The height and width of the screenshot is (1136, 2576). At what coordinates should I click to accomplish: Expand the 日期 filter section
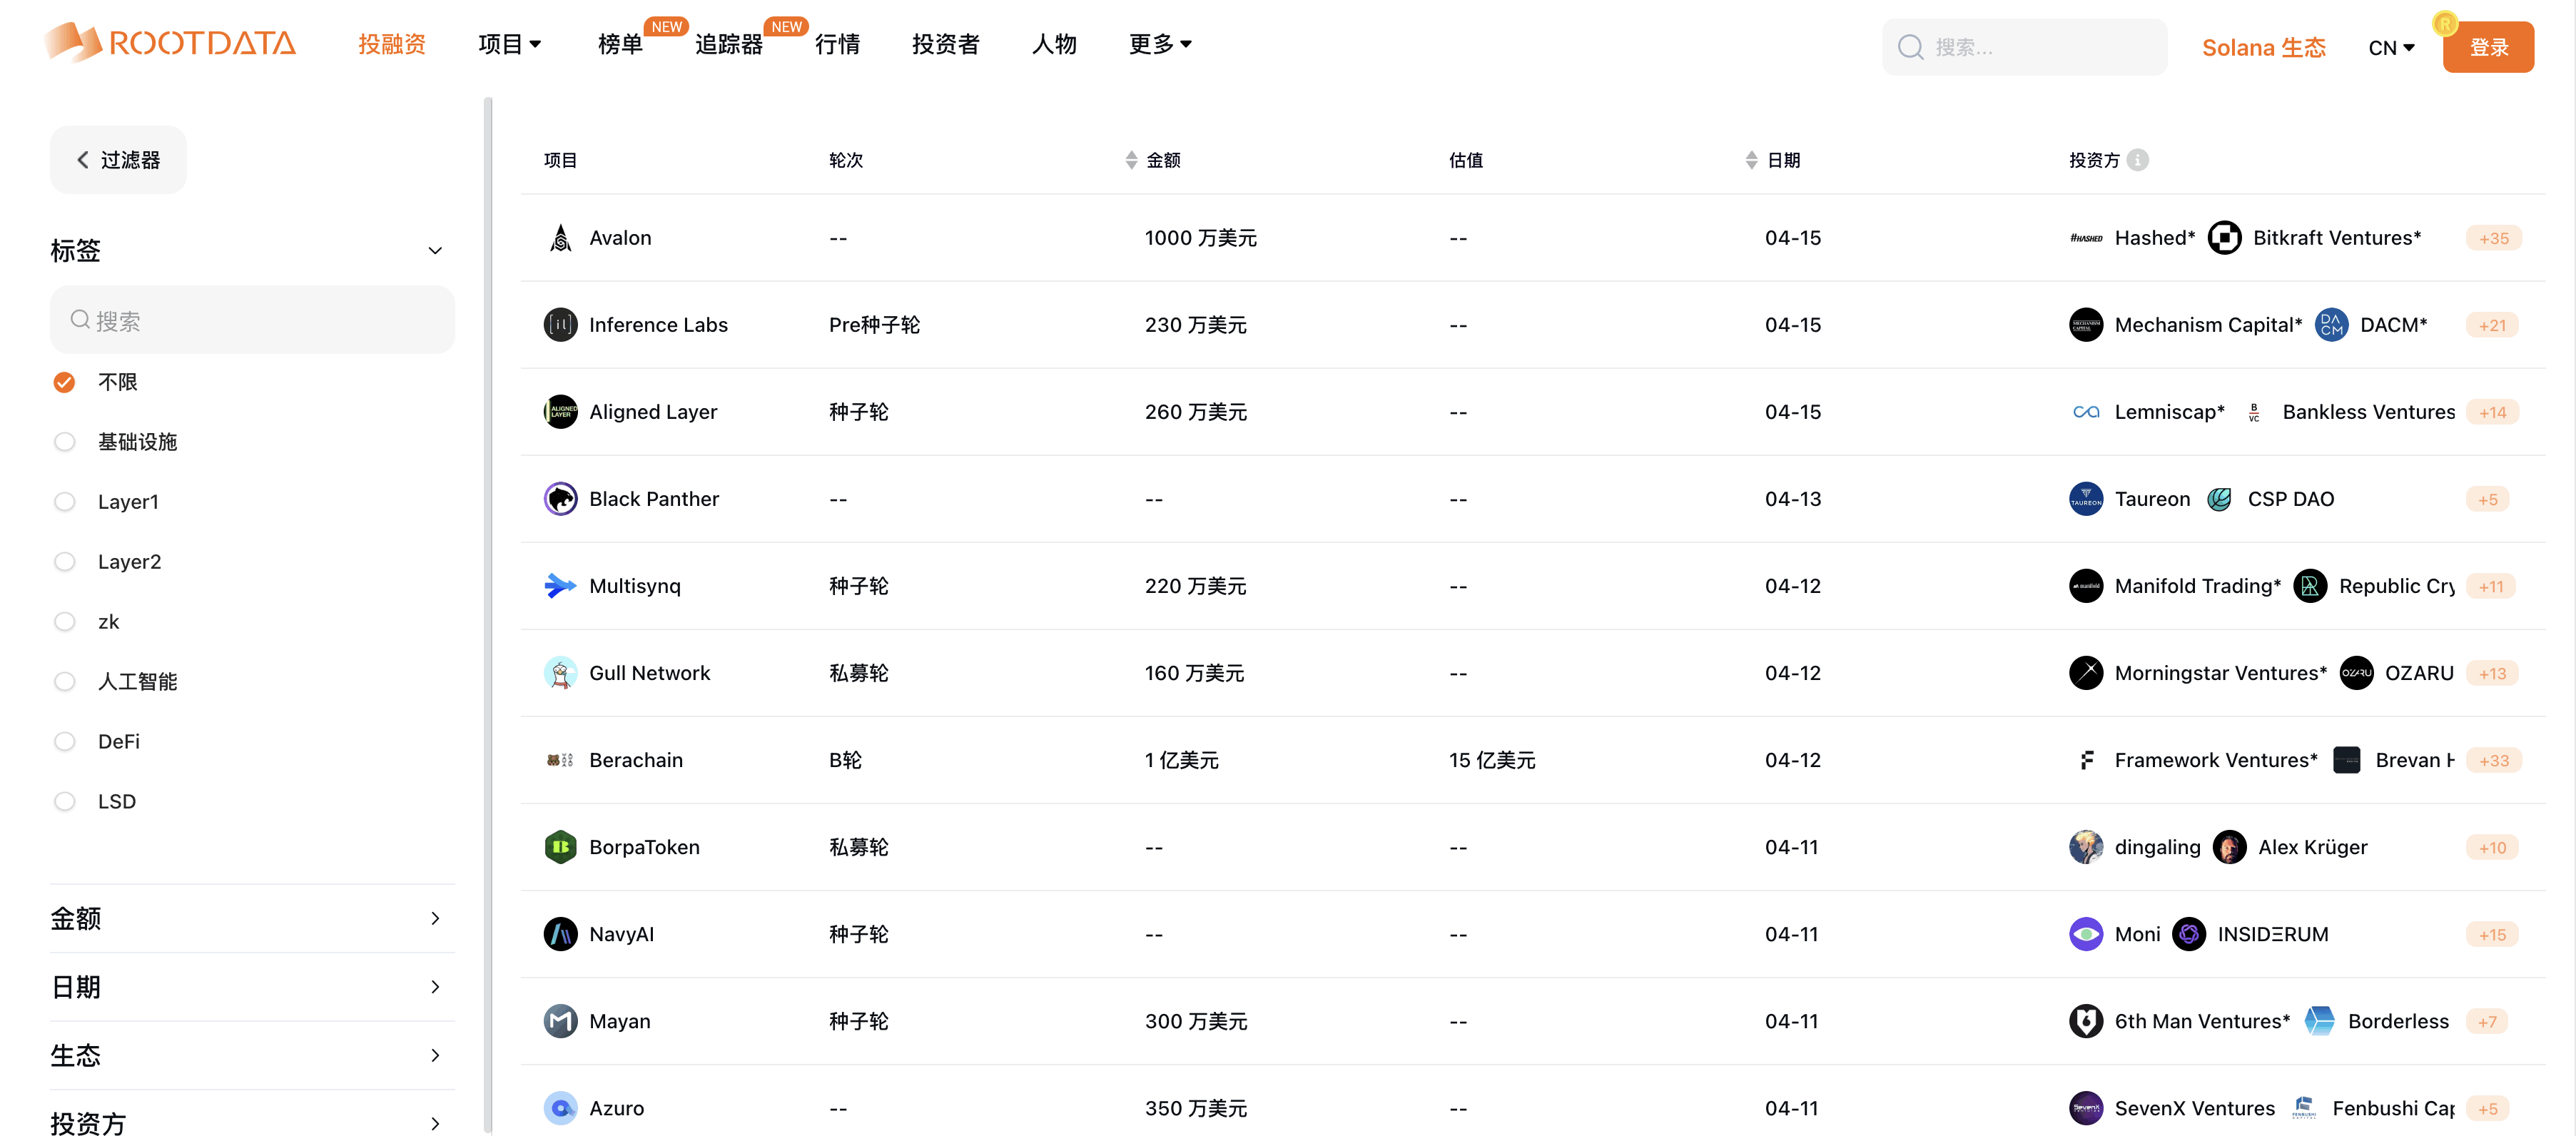(x=435, y=987)
